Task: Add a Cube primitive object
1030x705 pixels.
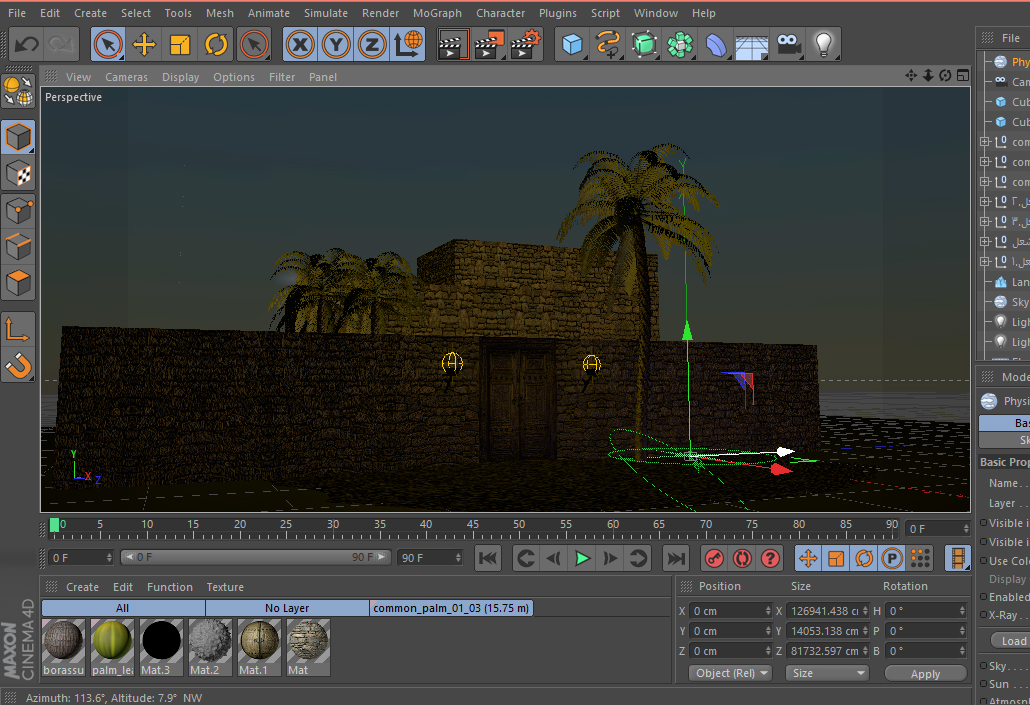Action: [572, 45]
